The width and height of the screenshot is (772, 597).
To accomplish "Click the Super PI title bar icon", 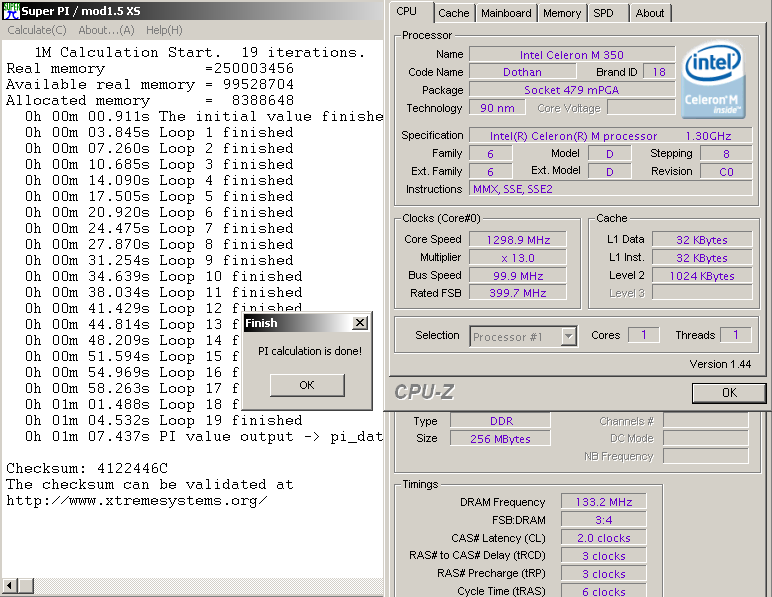I will (11, 11).
